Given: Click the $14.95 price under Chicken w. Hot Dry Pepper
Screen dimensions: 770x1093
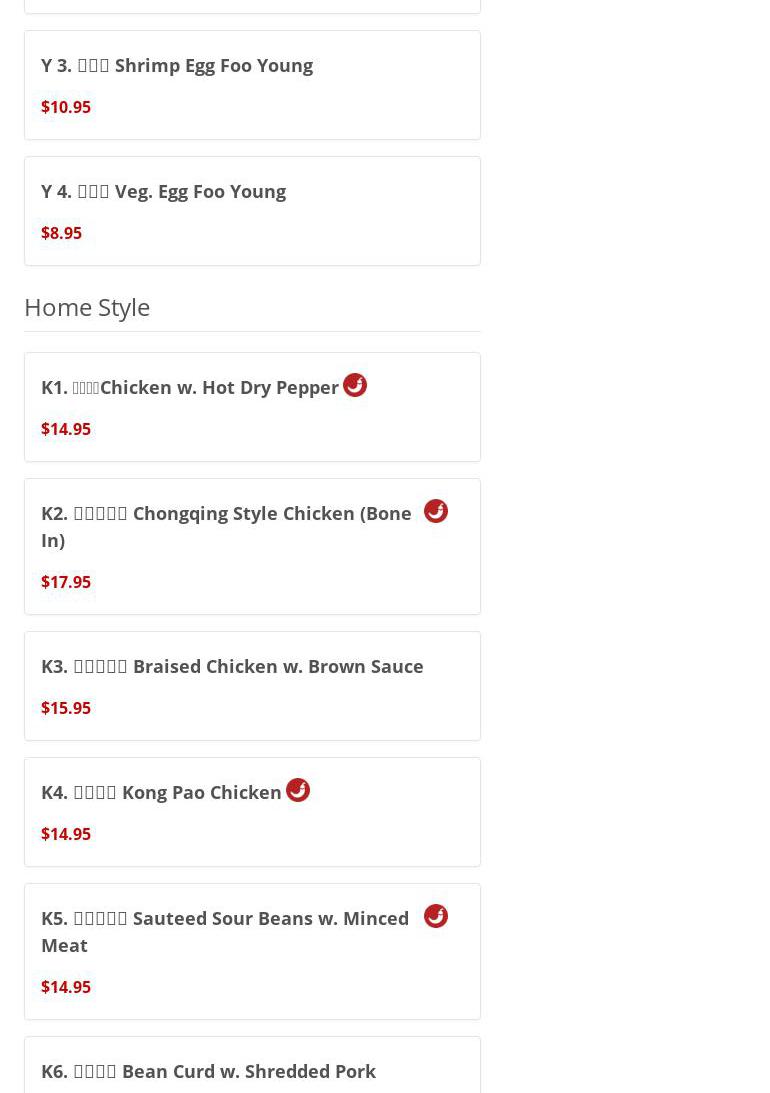Looking at the screenshot, I should pos(66,429).
